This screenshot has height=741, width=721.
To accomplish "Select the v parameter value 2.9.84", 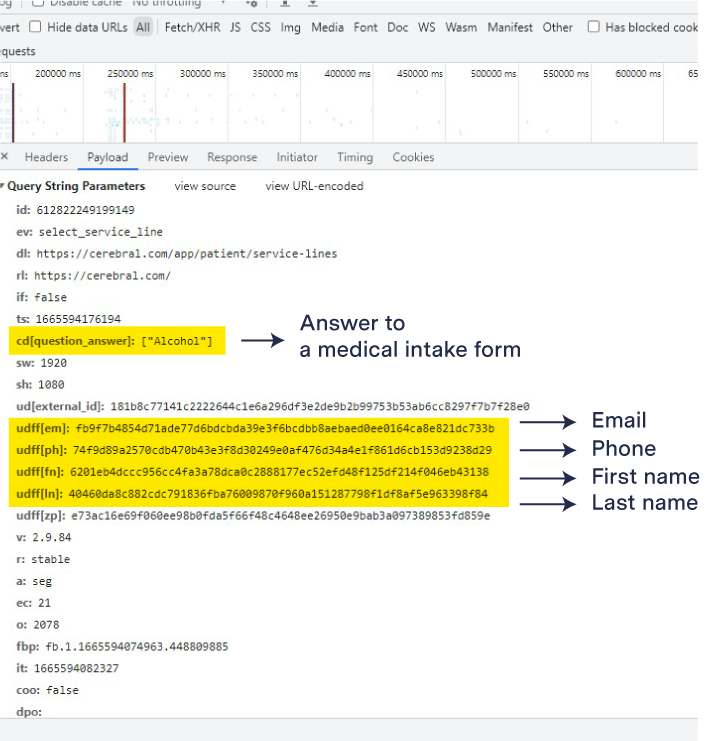I will (x=52, y=537).
